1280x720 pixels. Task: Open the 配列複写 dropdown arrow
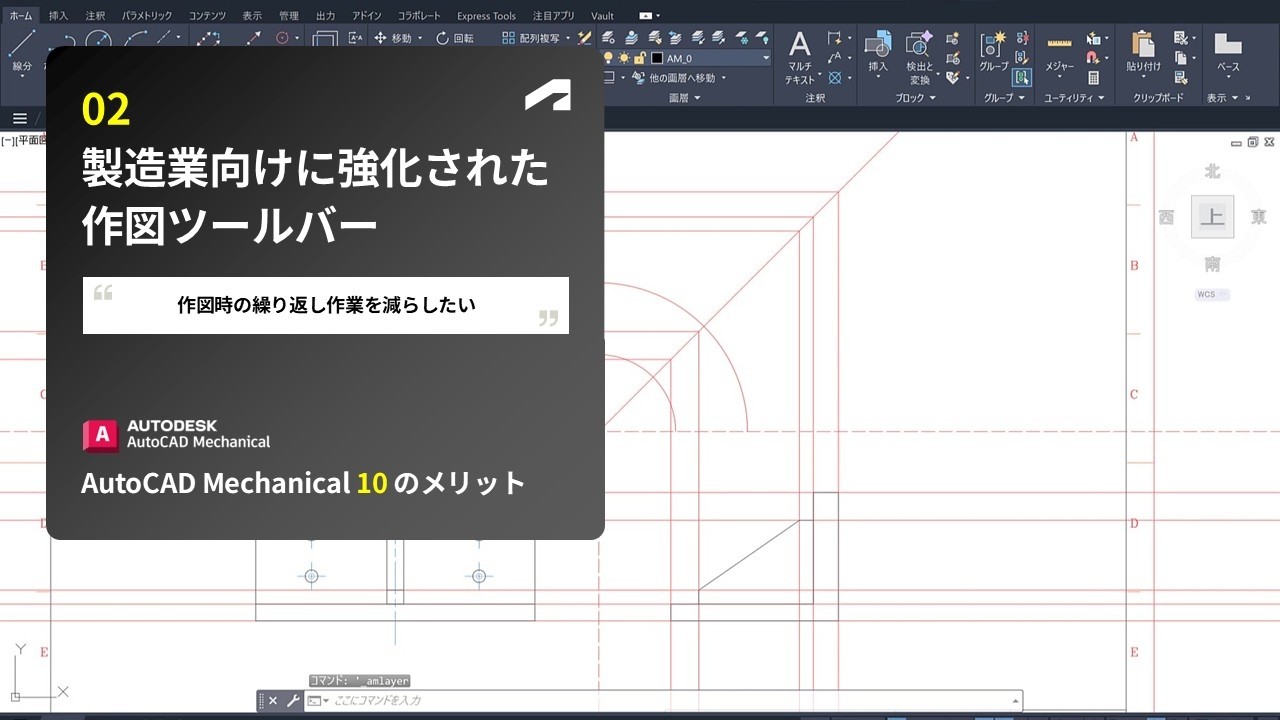tap(568, 38)
